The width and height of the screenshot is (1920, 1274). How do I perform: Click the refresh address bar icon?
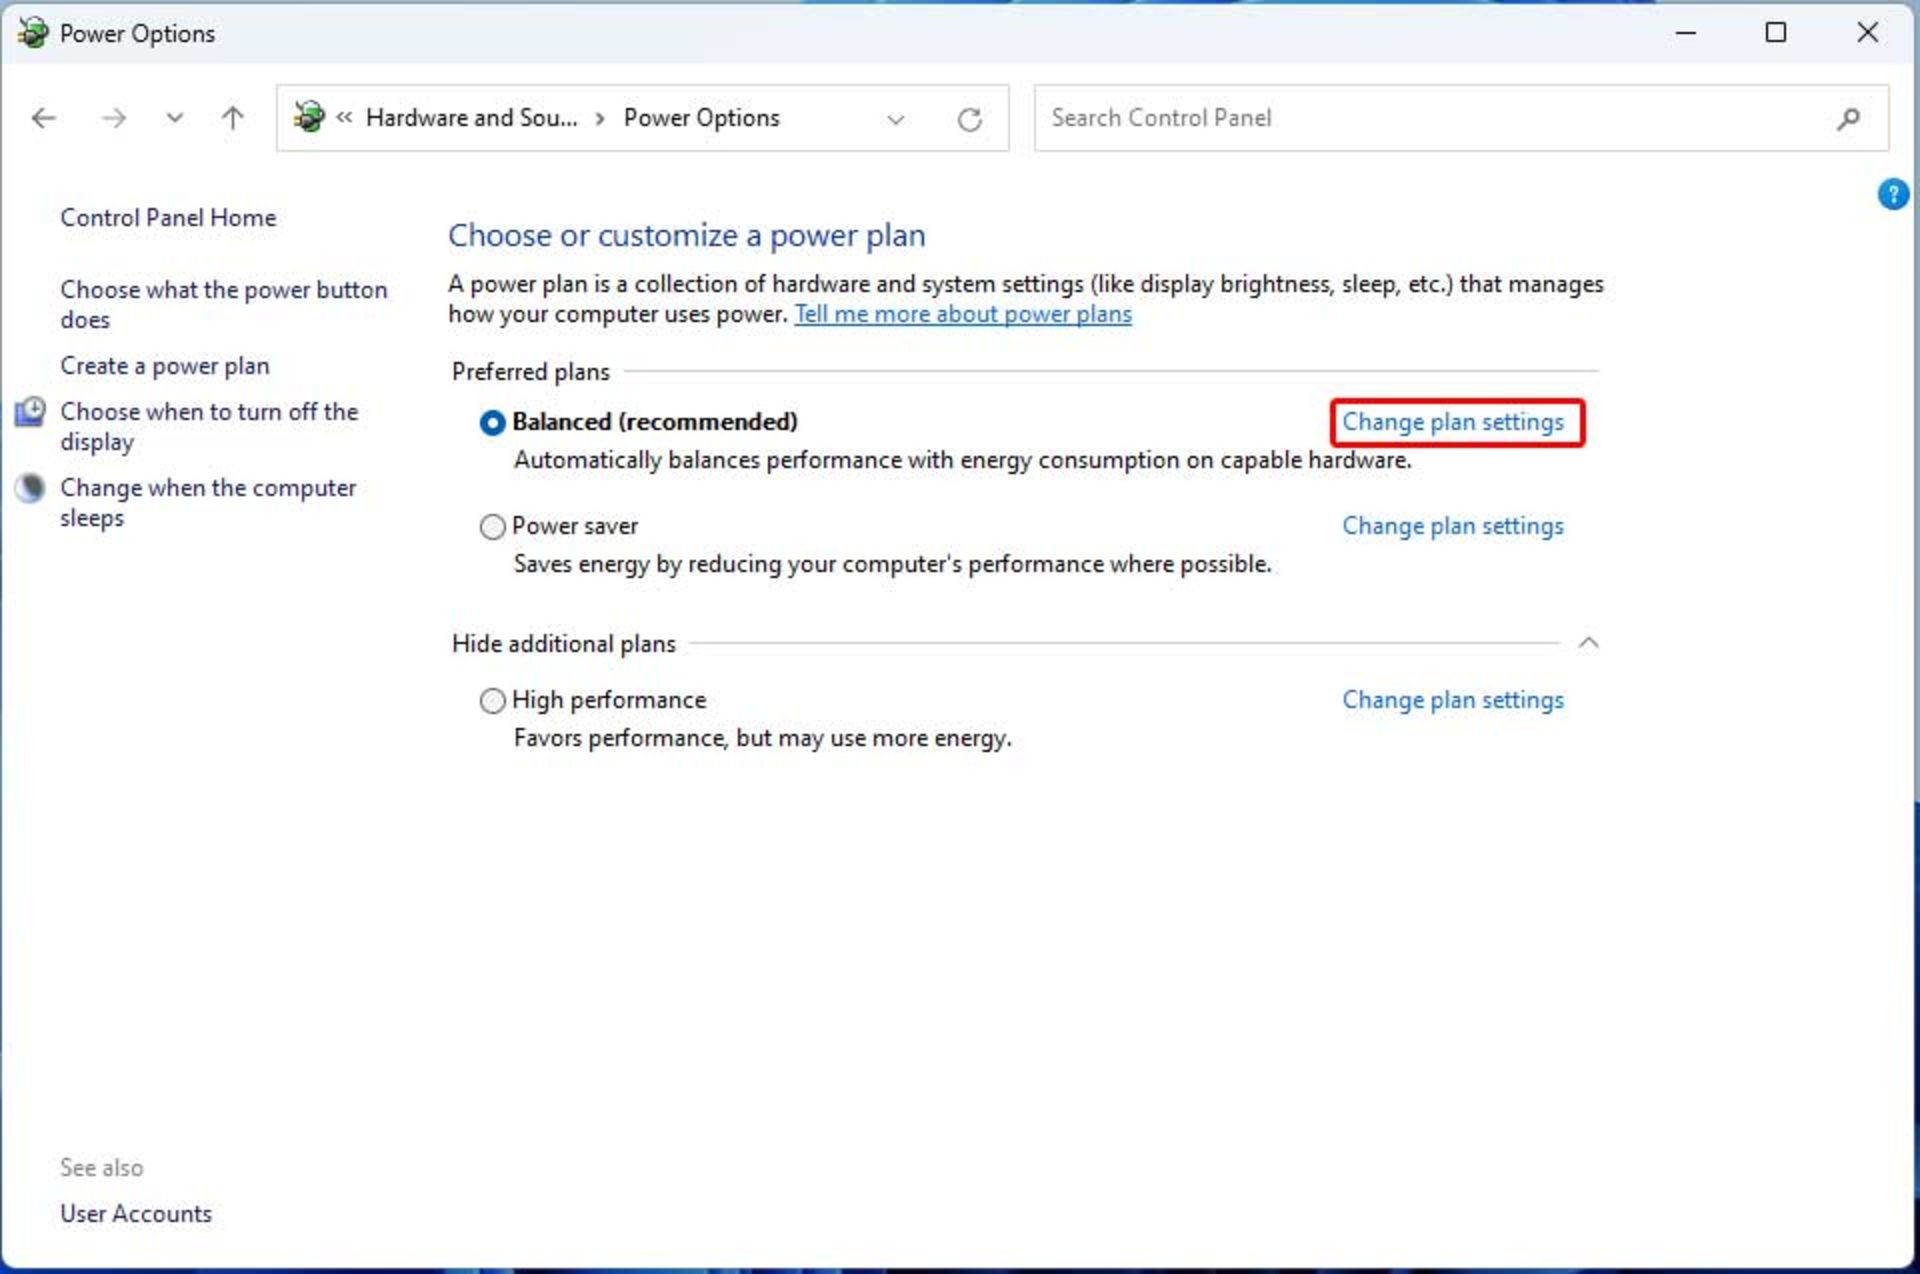pyautogui.click(x=969, y=120)
